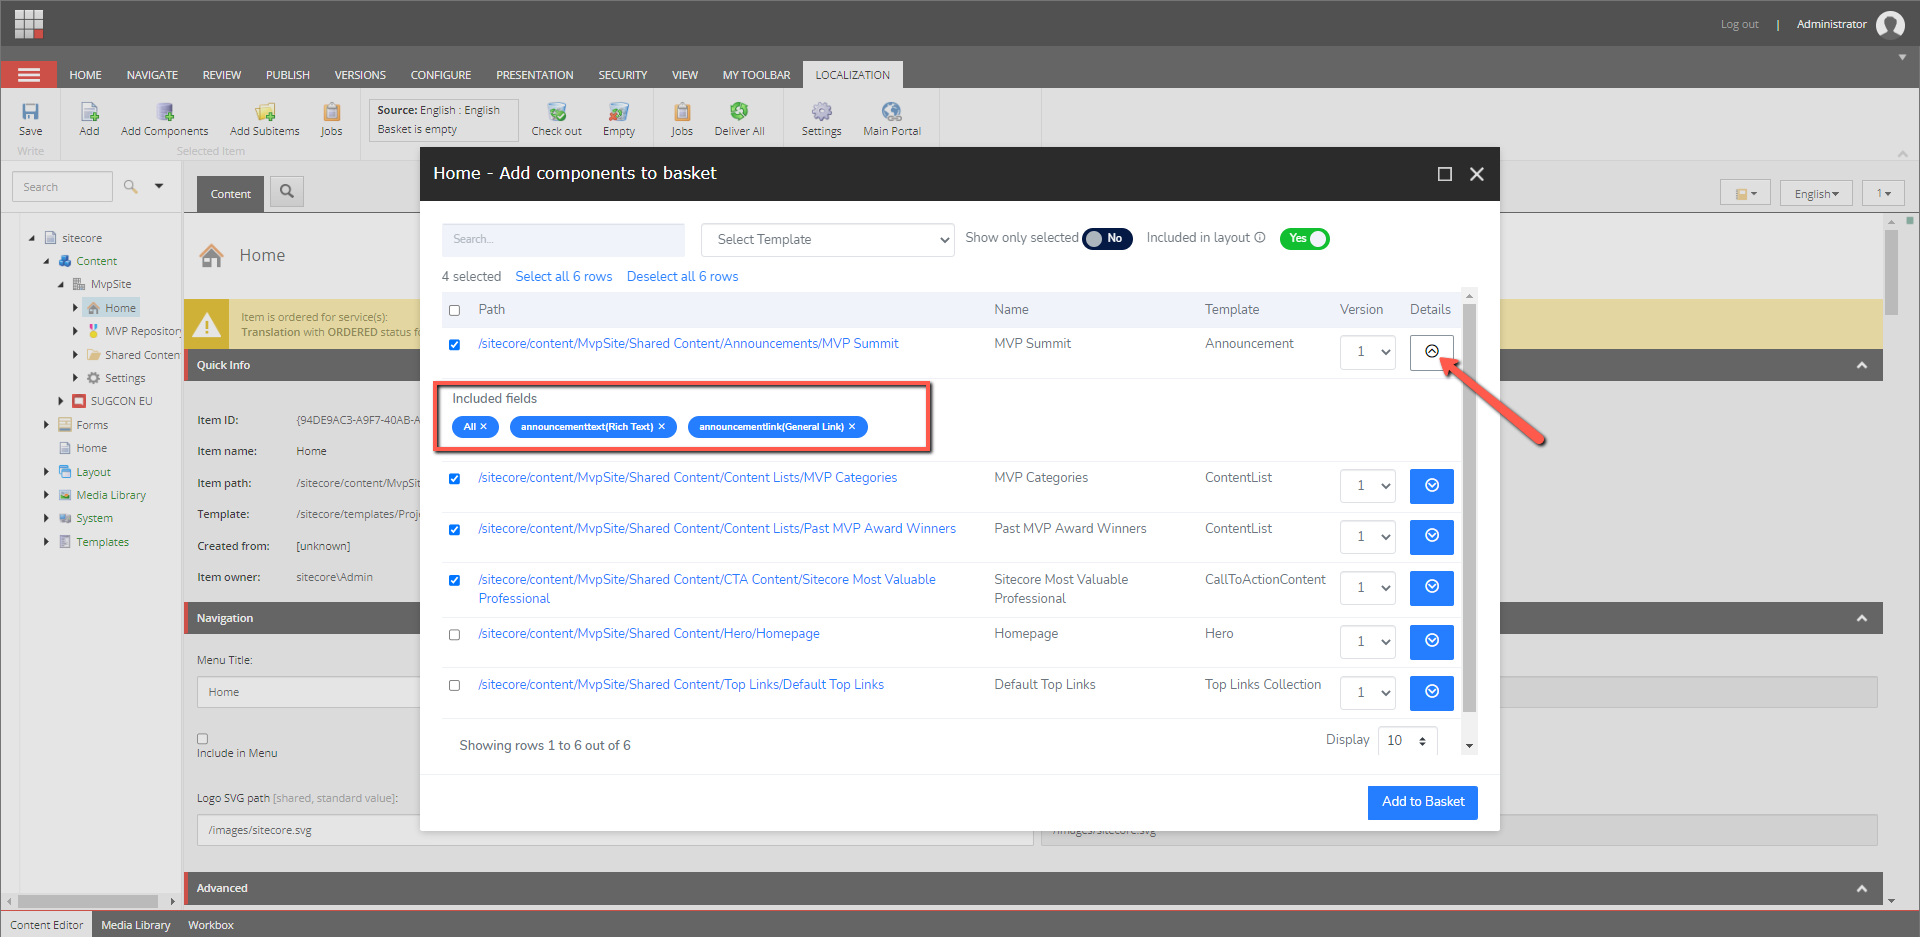Click the Administrator avatar icon

pyautogui.click(x=1890, y=24)
